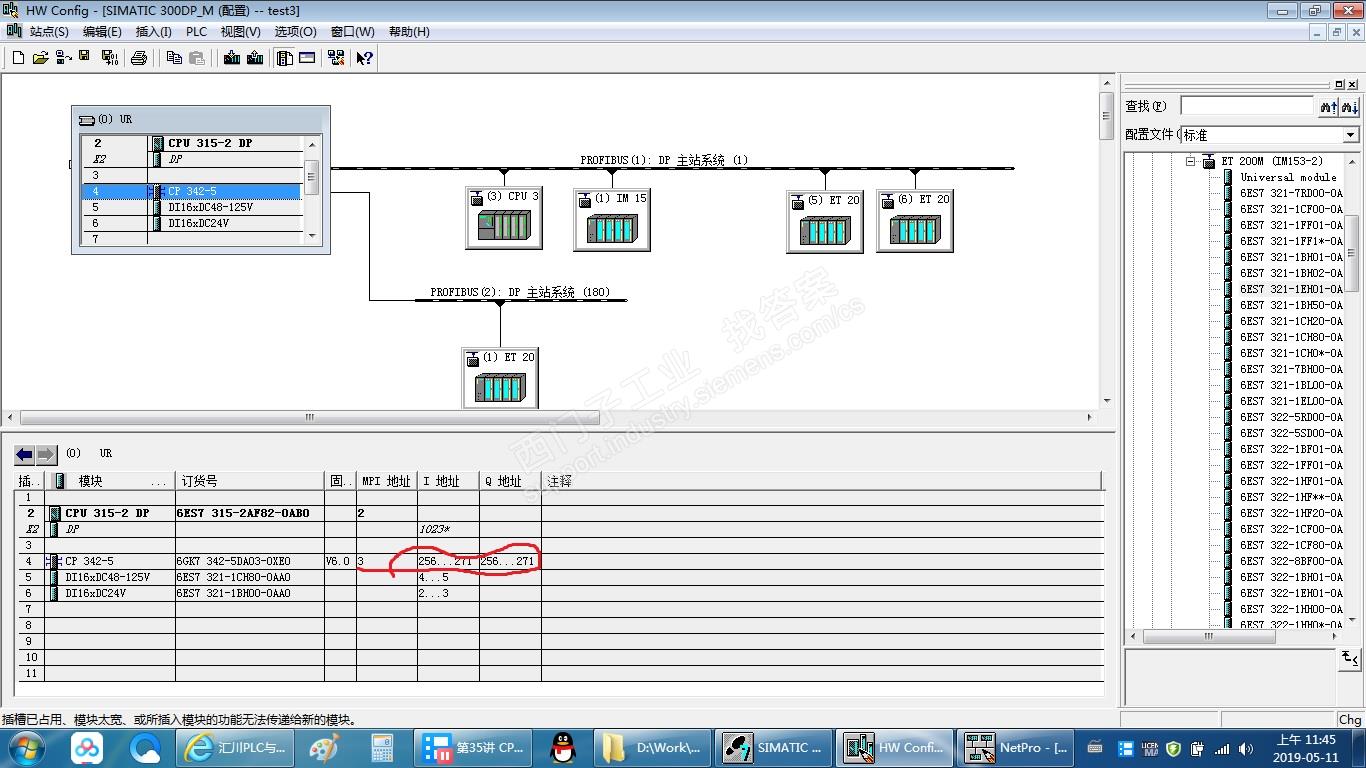The image size is (1366, 768).
Task: Select CP 342-5 in the UR rack window
Action: tap(192, 191)
